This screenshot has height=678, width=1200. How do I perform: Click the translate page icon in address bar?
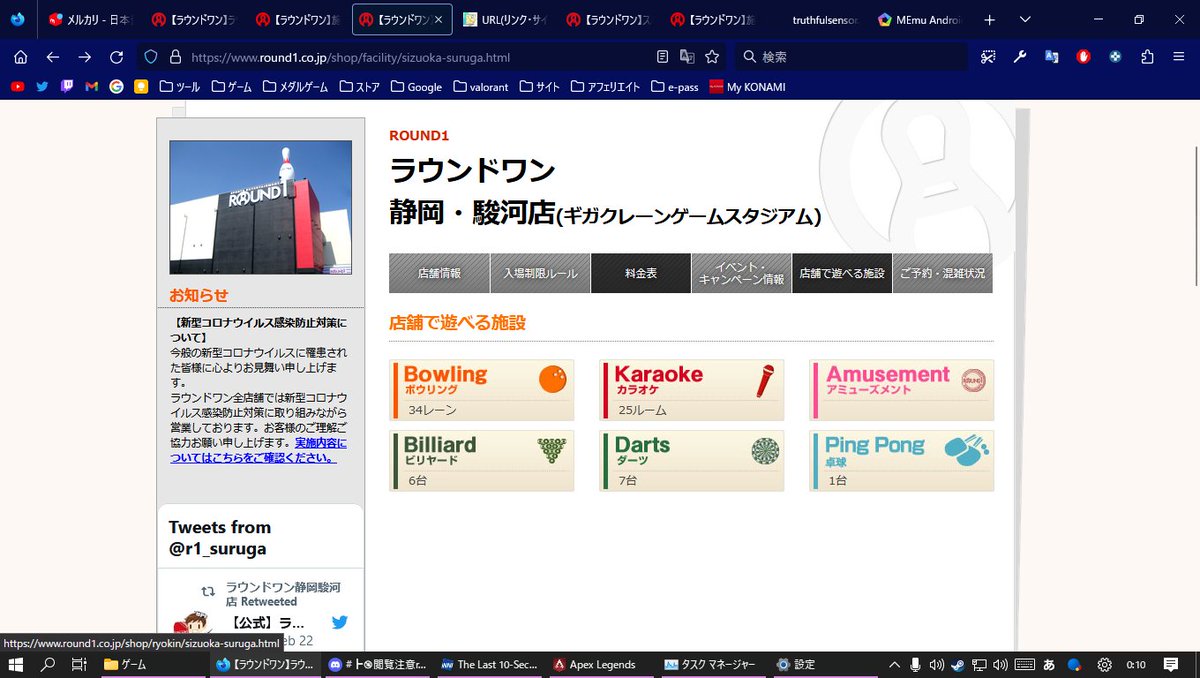[x=687, y=57]
